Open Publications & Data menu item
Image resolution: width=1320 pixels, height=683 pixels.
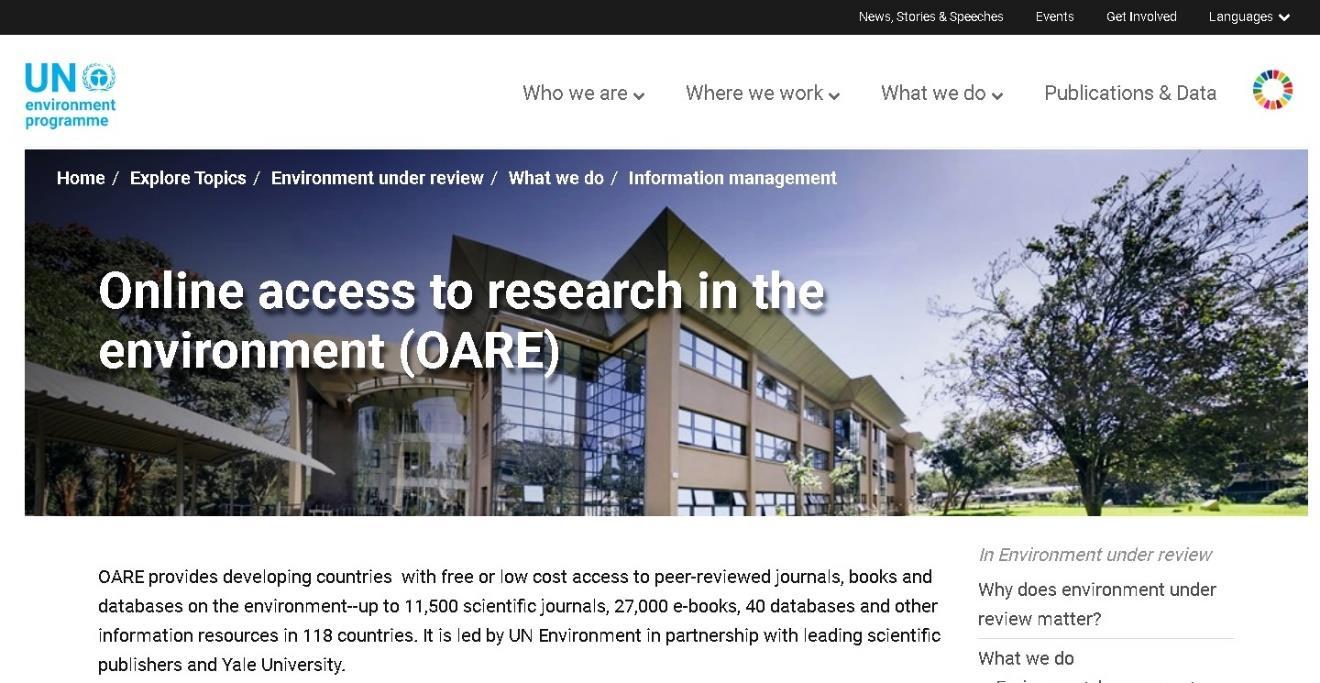point(1130,93)
